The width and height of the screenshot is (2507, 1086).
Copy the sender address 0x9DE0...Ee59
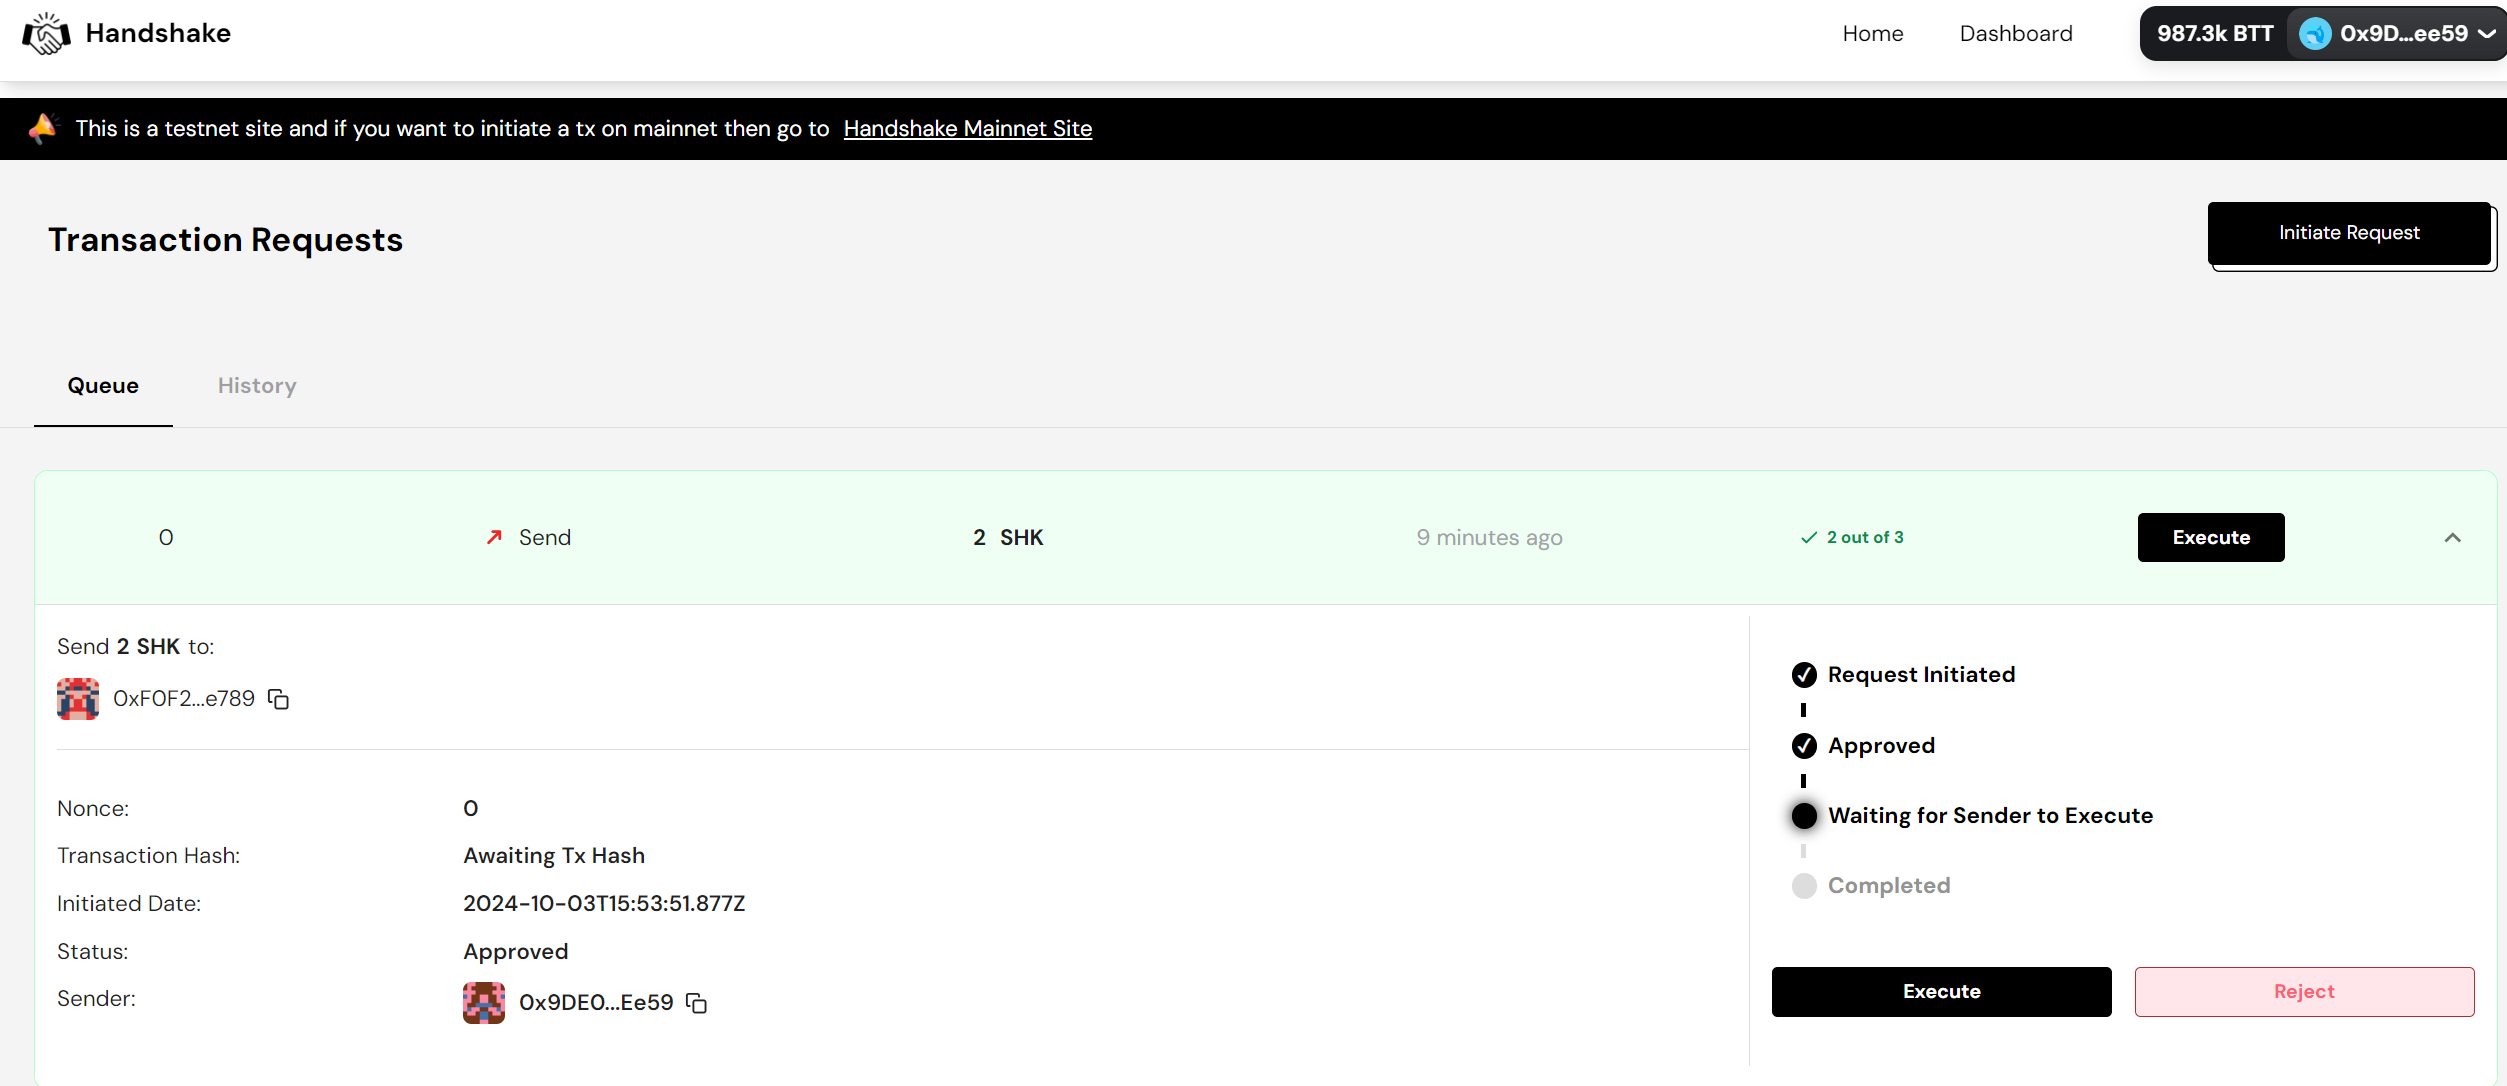[697, 1003]
